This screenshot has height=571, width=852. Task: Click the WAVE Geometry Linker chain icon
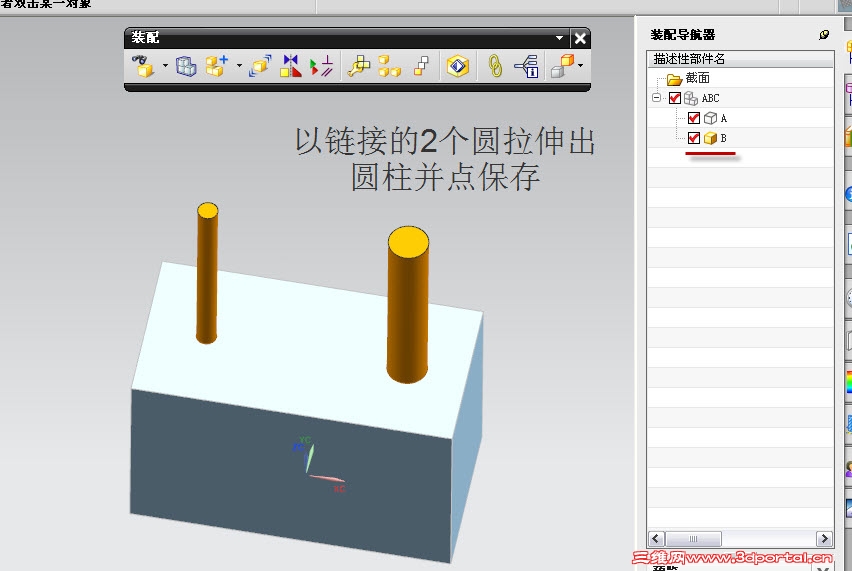click(495, 66)
